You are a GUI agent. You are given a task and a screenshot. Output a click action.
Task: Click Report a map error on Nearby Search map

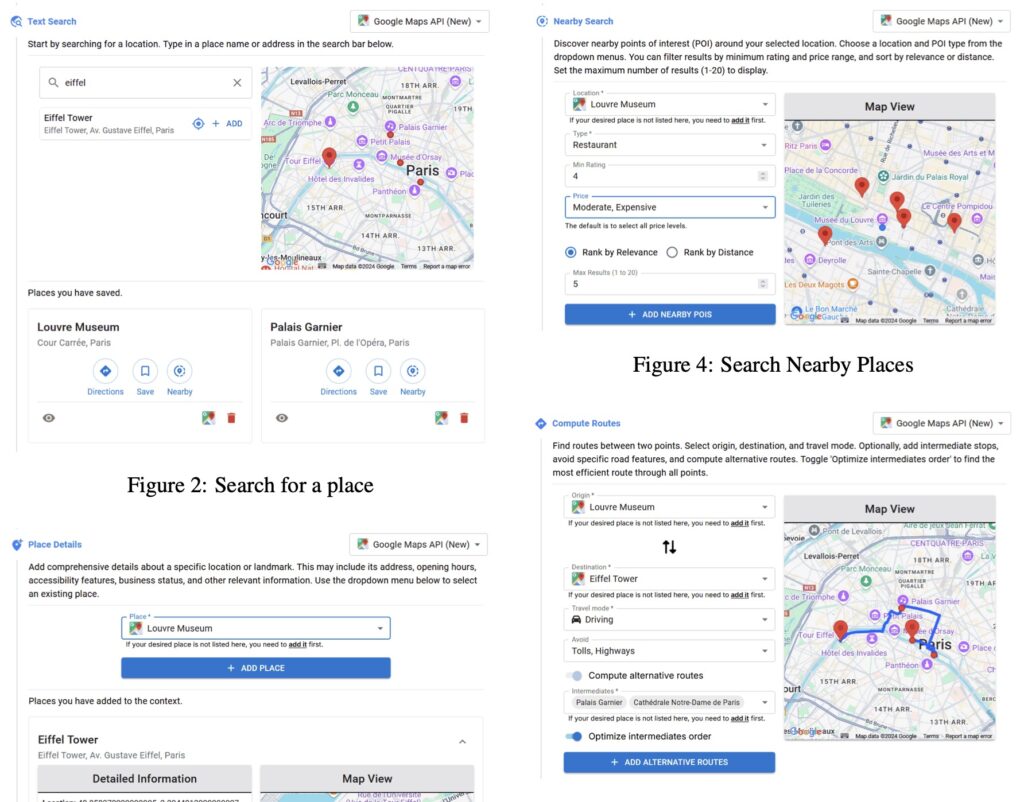[x=968, y=321]
